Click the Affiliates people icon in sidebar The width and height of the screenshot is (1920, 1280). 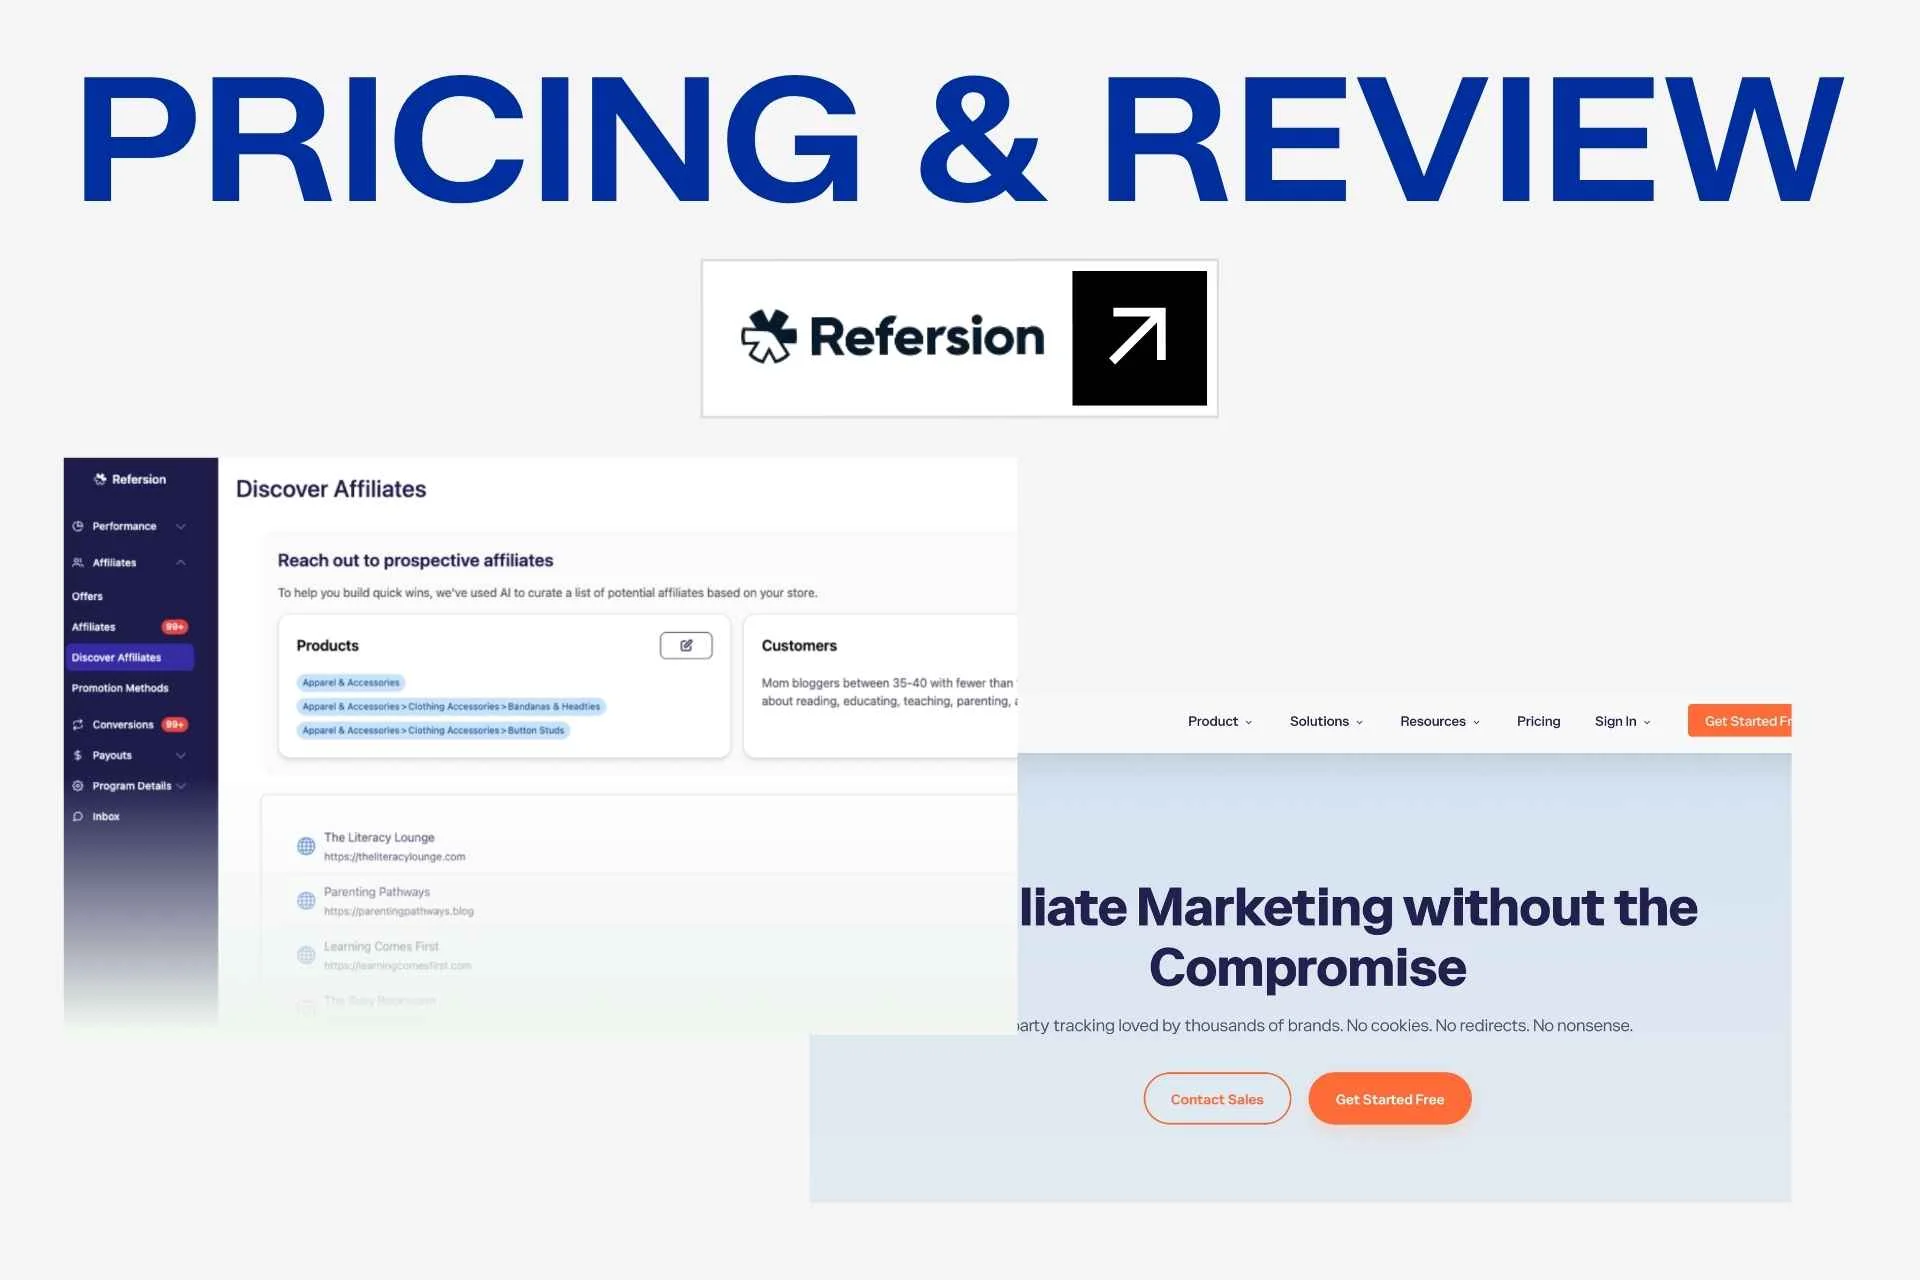pos(78,563)
